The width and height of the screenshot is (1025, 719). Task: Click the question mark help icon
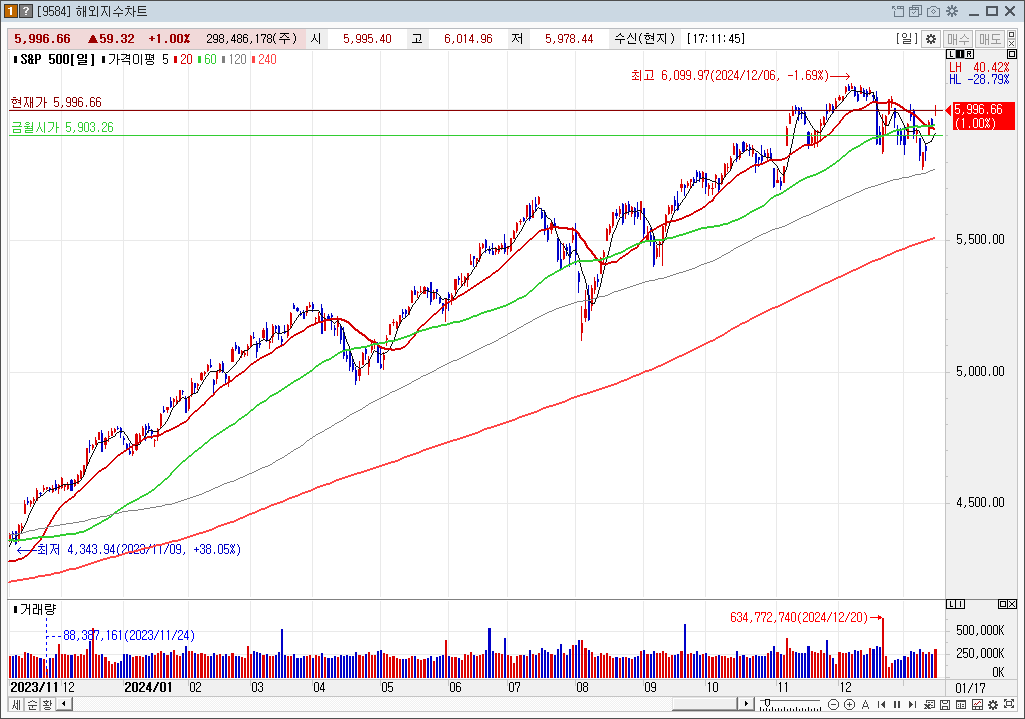25,11
